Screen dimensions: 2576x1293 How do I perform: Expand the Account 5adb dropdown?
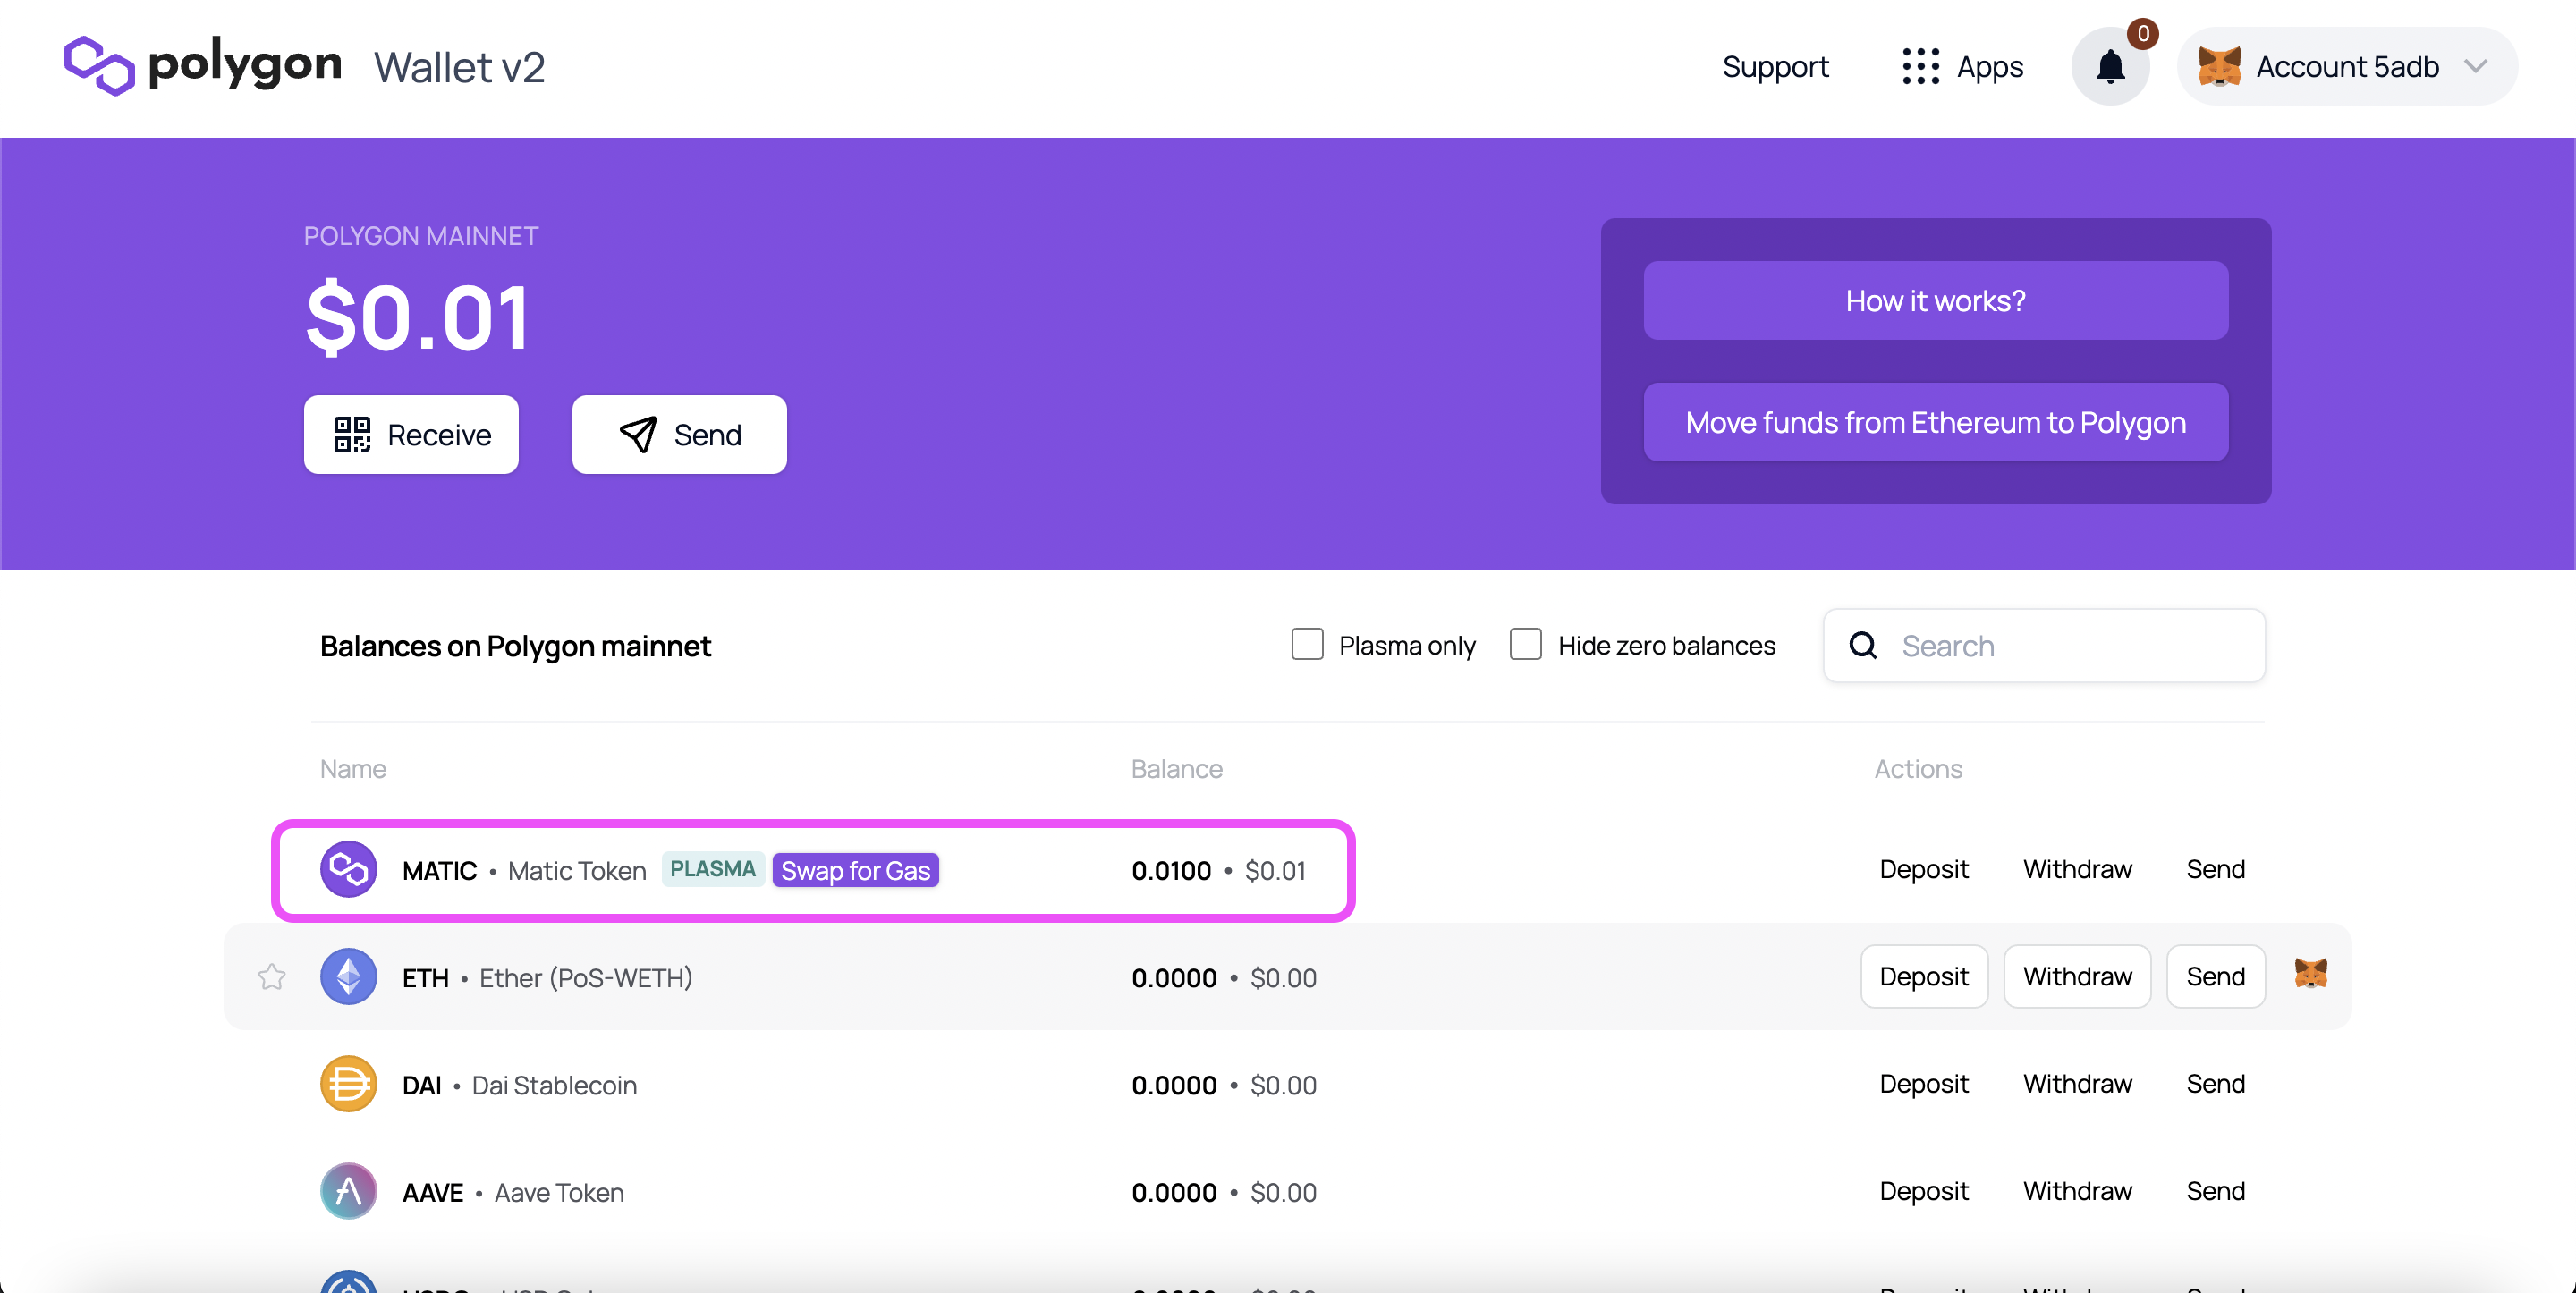(2346, 67)
